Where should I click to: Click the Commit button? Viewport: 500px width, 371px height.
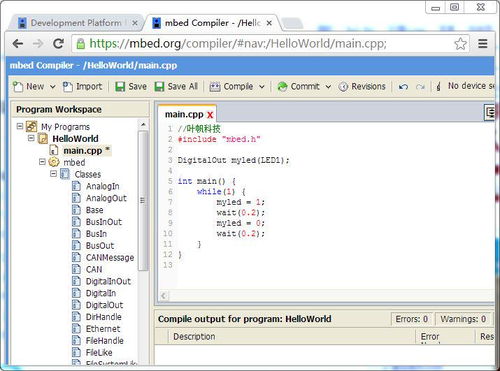pyautogui.click(x=298, y=87)
